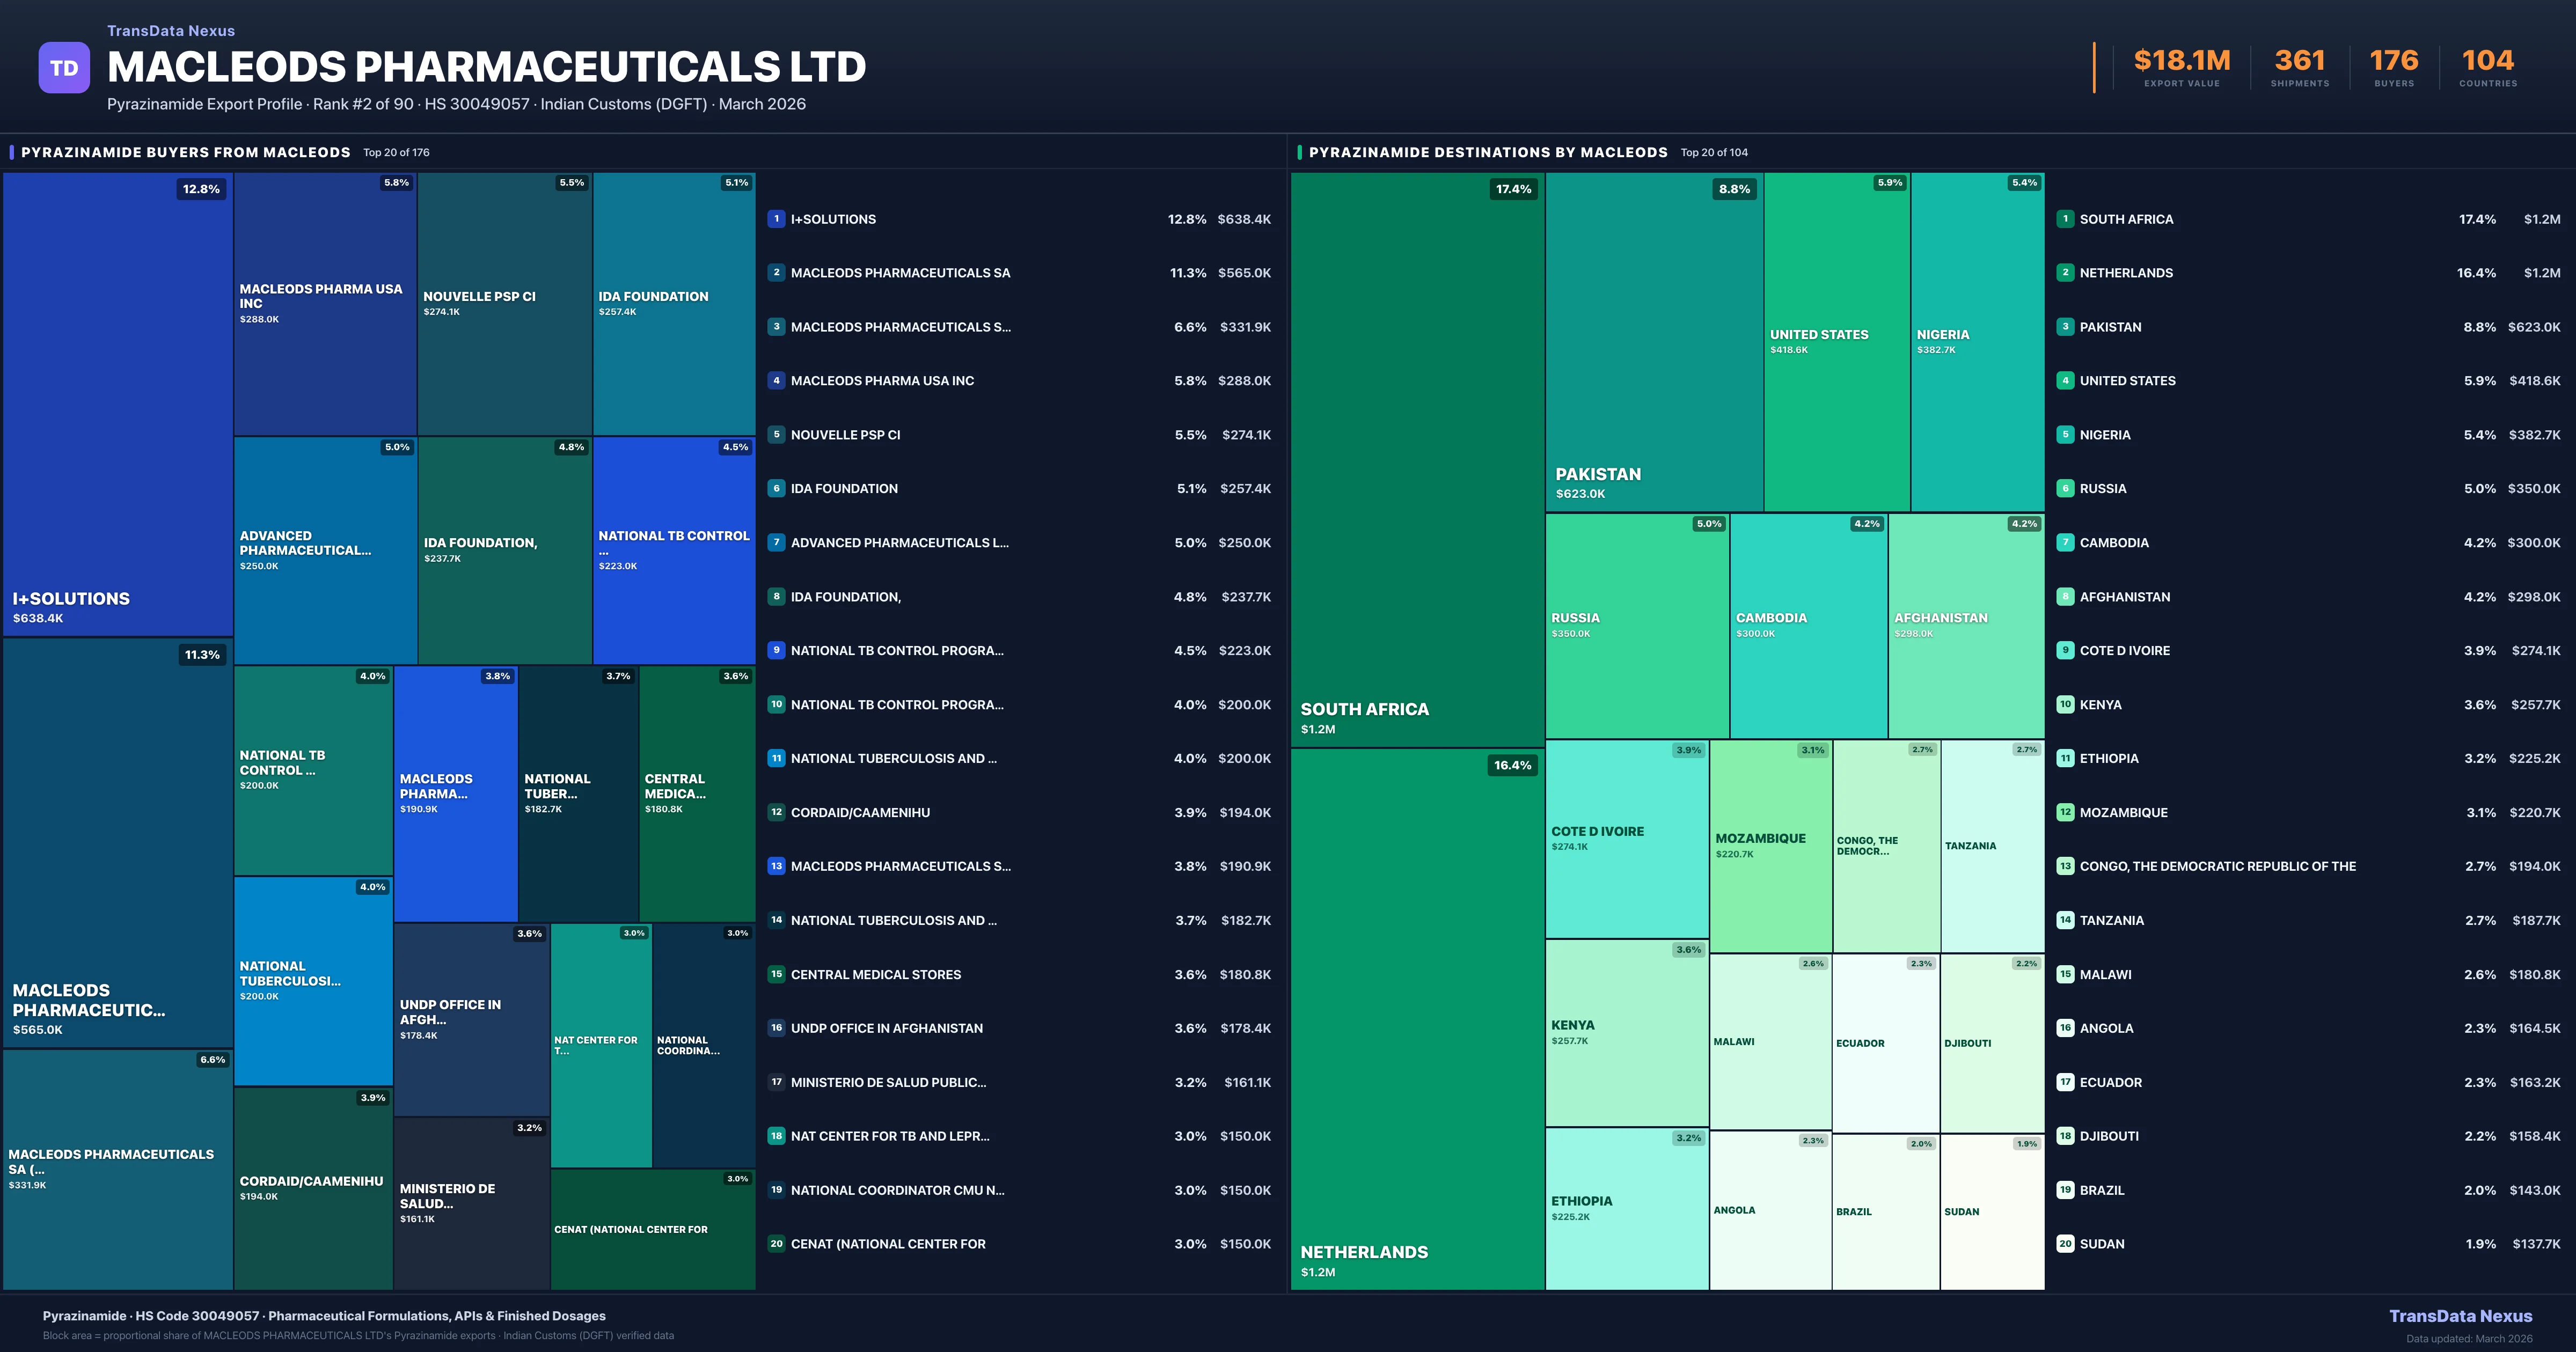Viewport: 2576px width, 1352px height.
Task: Click rank 20 badge beside SUDAN
Action: (x=2065, y=1244)
